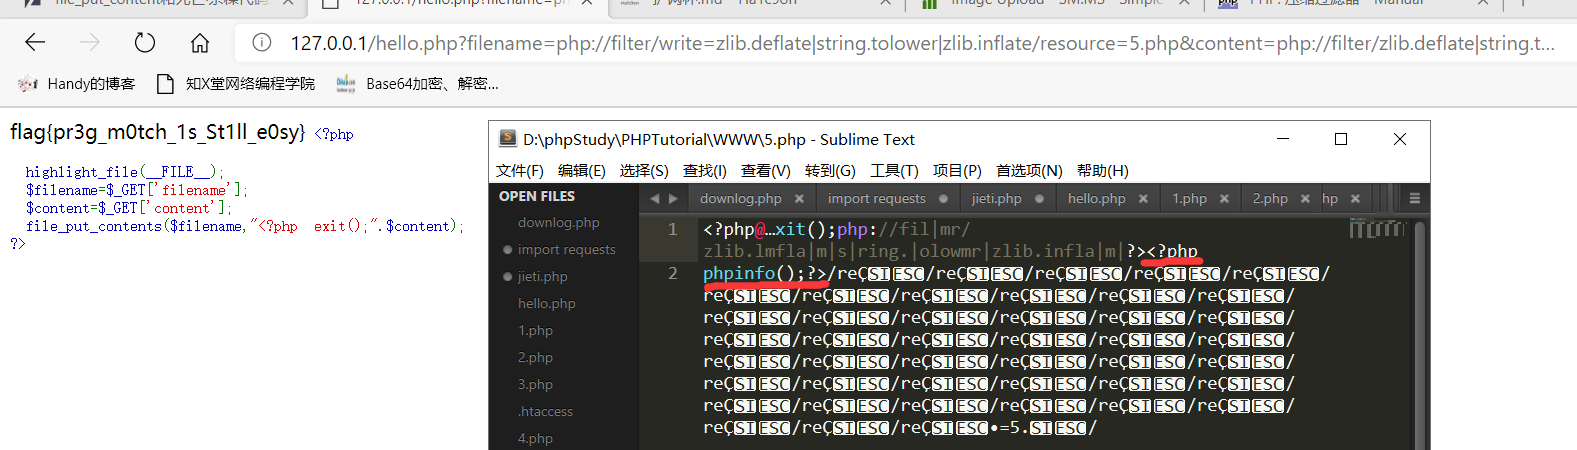The height and width of the screenshot is (450, 1577).
Task: Close the 2.php tab
Action: pos(1305,199)
